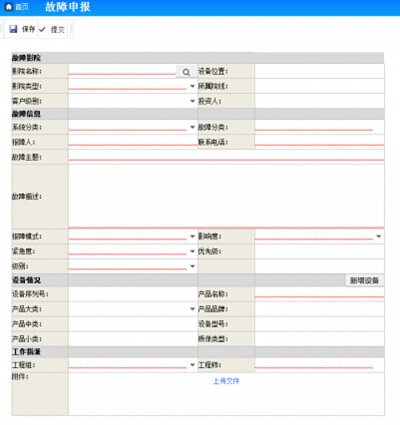This screenshot has width=400, height=425.
Task: Focus the 产品小类 field
Action: point(133,339)
